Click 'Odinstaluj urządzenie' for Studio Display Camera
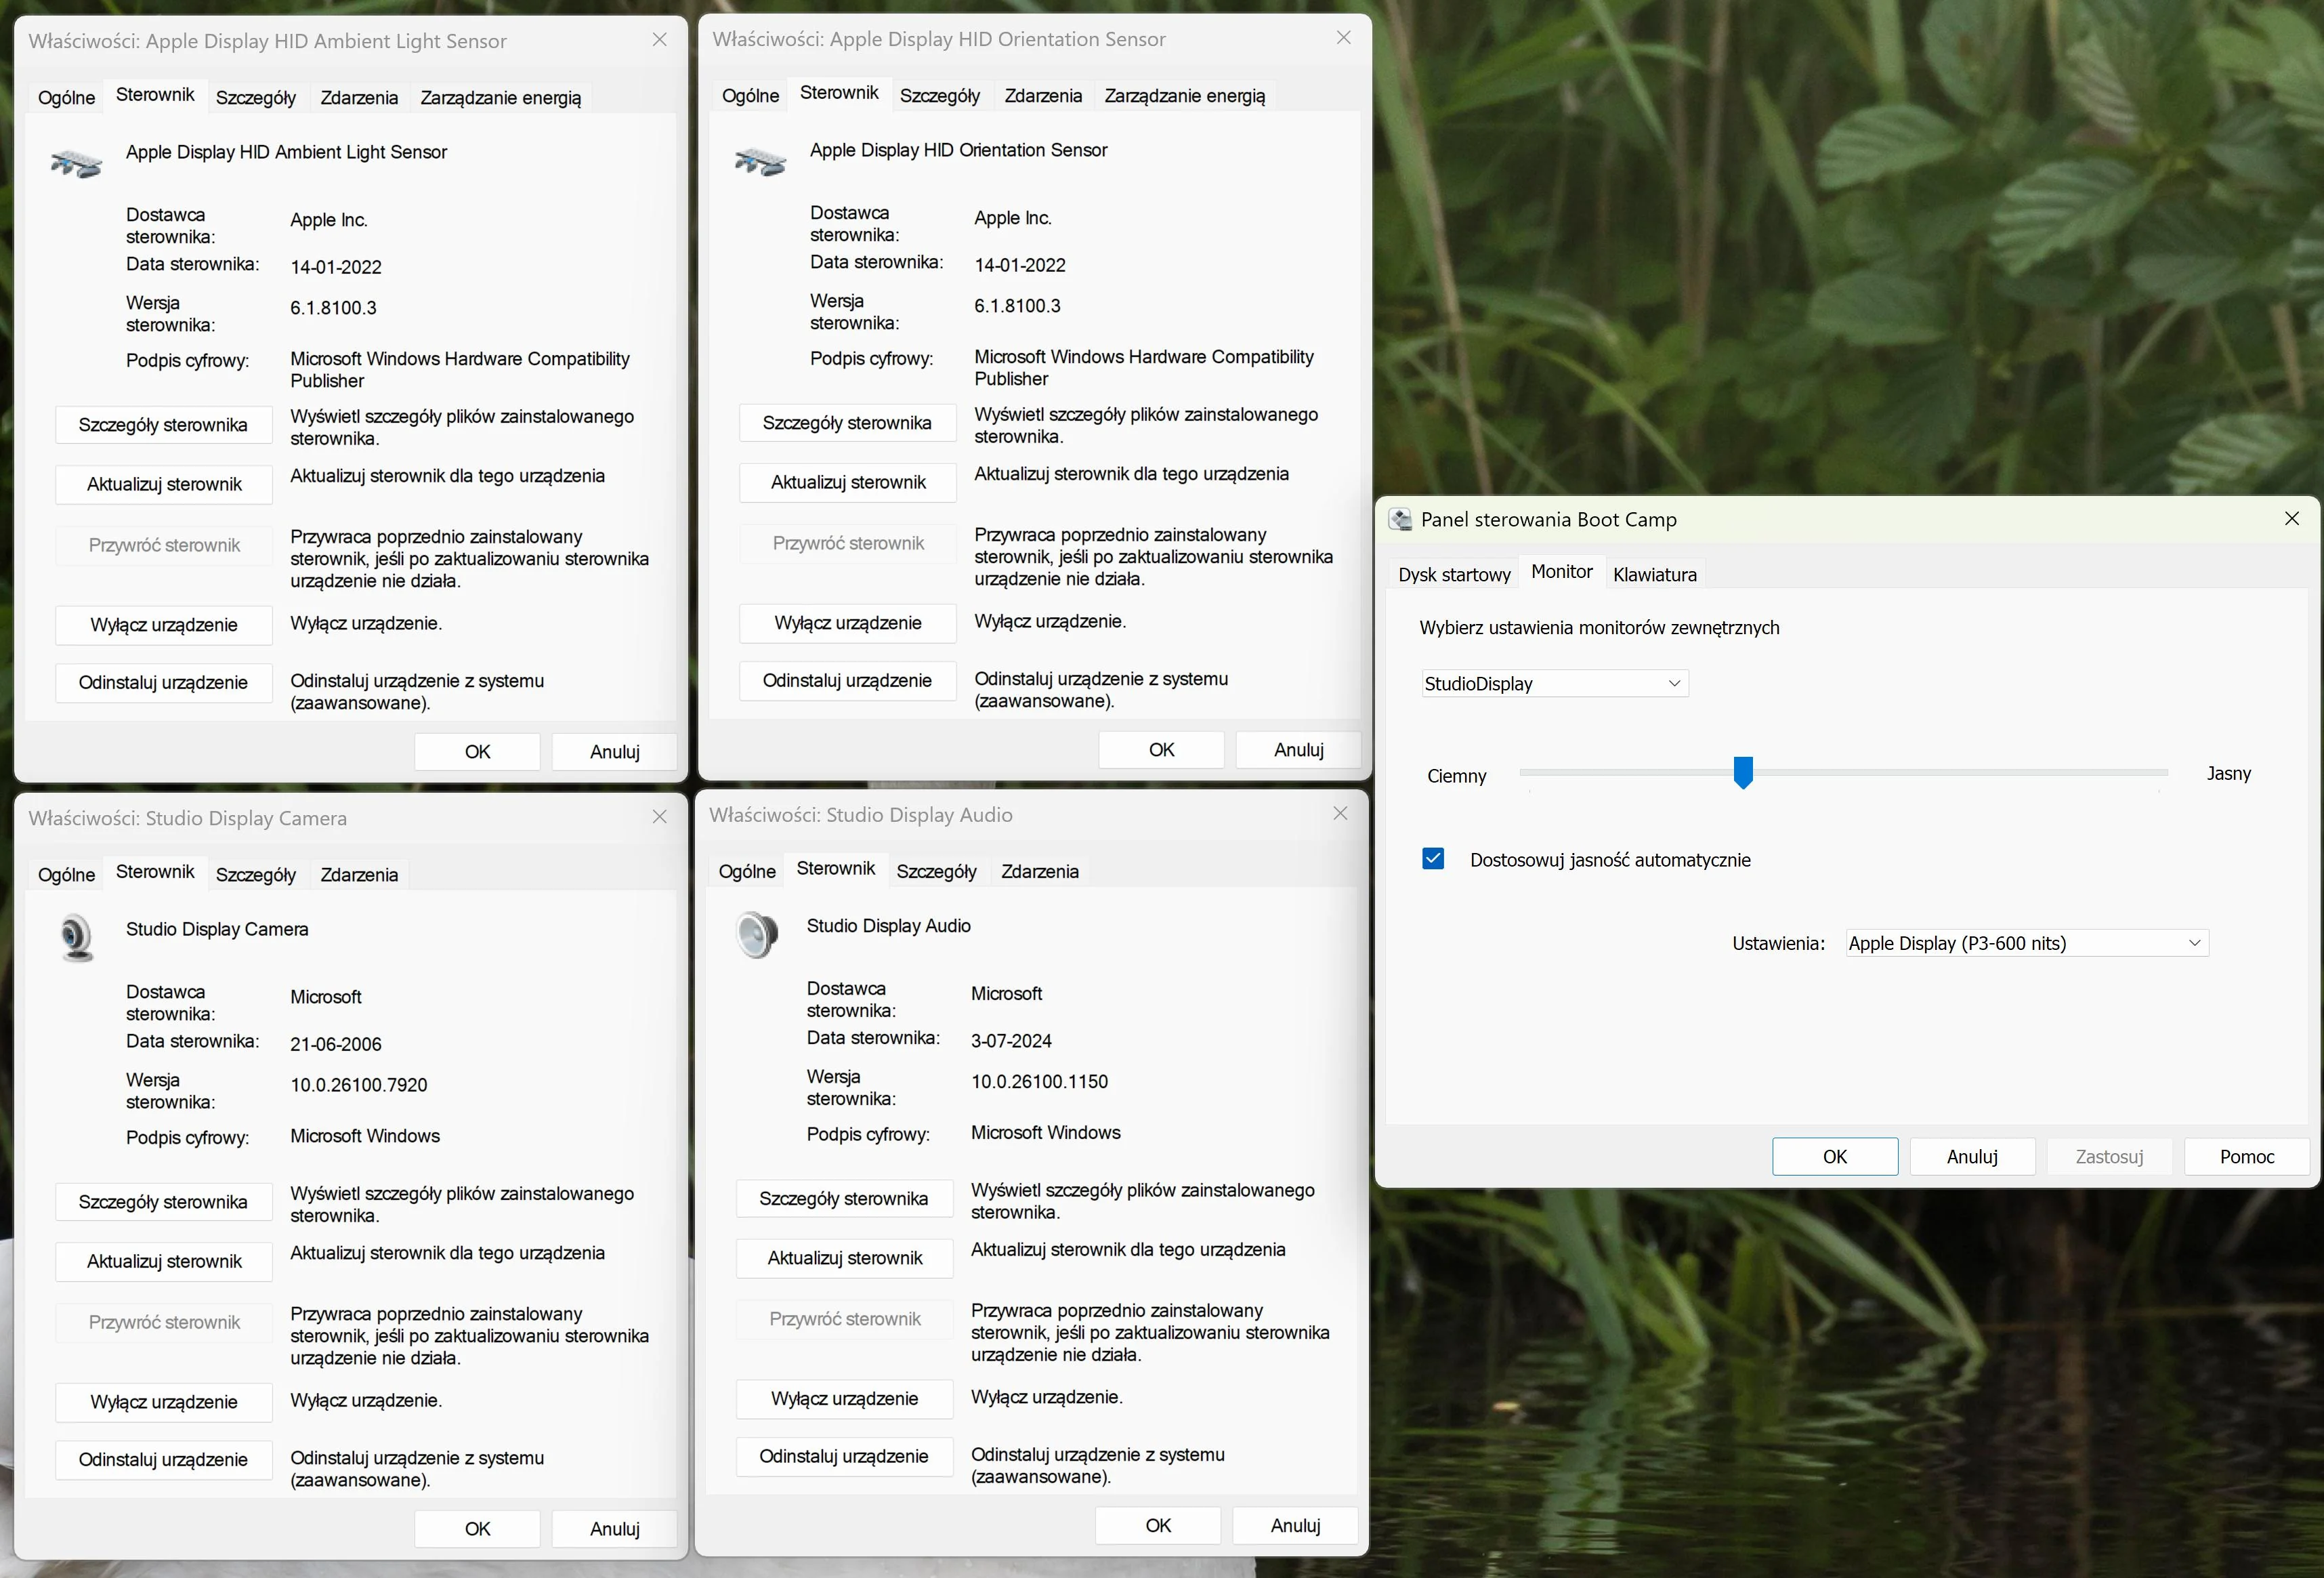The width and height of the screenshot is (2324, 1578). 164,1459
